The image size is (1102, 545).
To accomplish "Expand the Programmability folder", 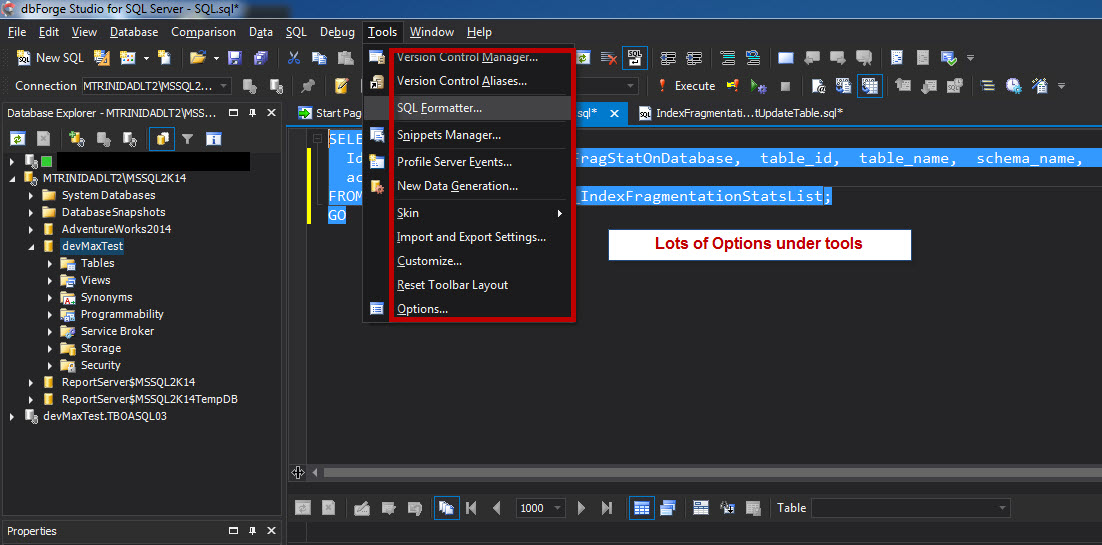I will pos(50,314).
